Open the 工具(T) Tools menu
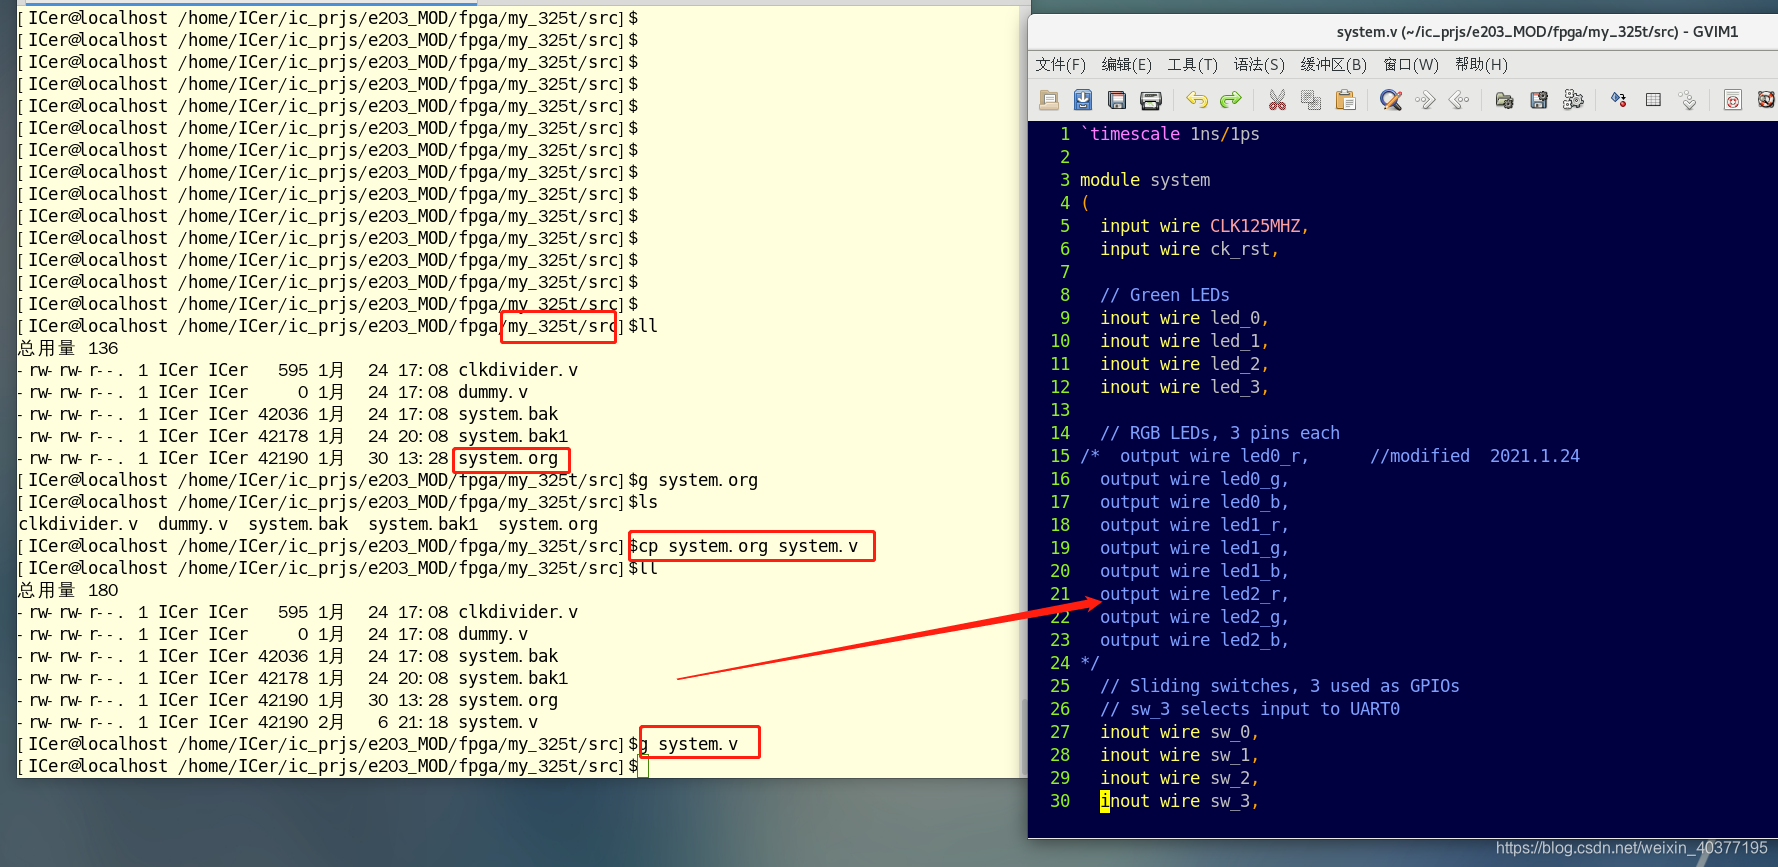1778x867 pixels. pos(1192,65)
